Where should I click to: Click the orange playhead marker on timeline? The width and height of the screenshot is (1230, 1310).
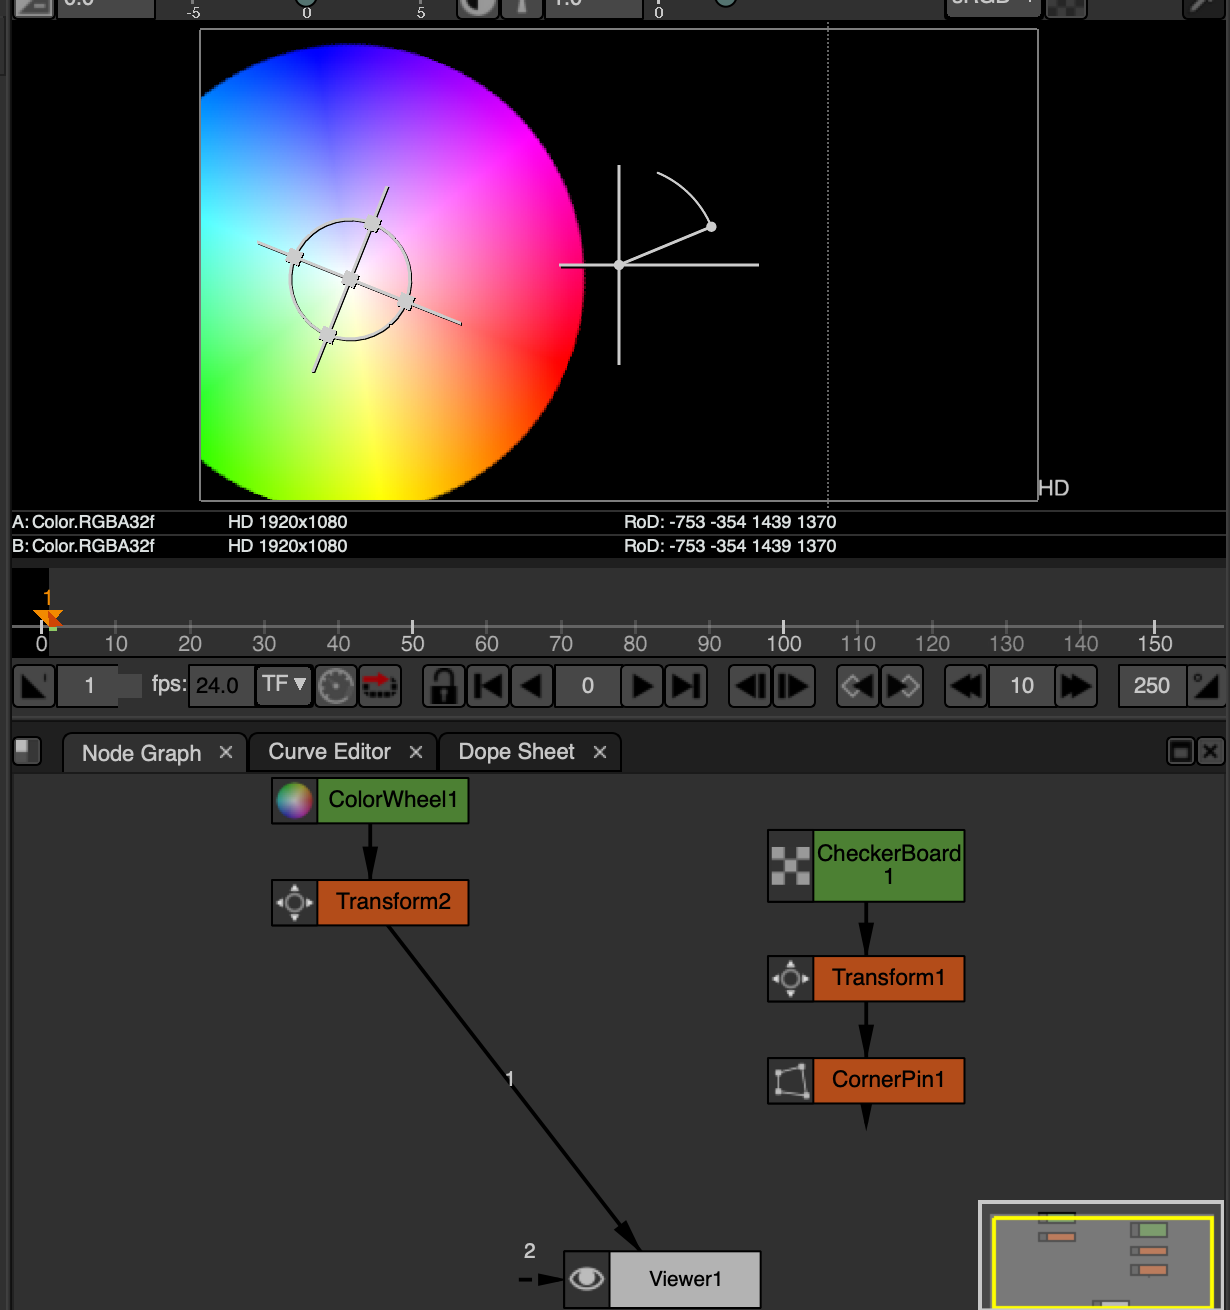(x=47, y=618)
